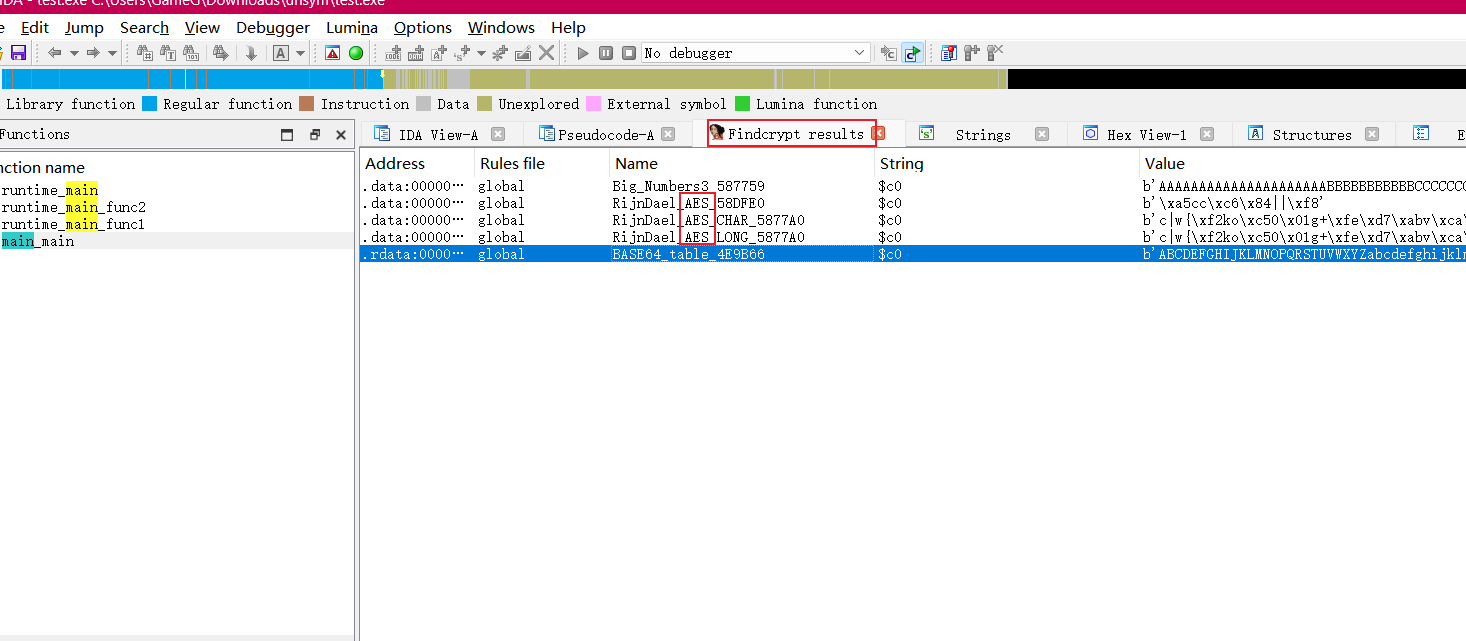The image size is (1466, 641).
Task: Open the Jump menu
Action: click(84, 27)
